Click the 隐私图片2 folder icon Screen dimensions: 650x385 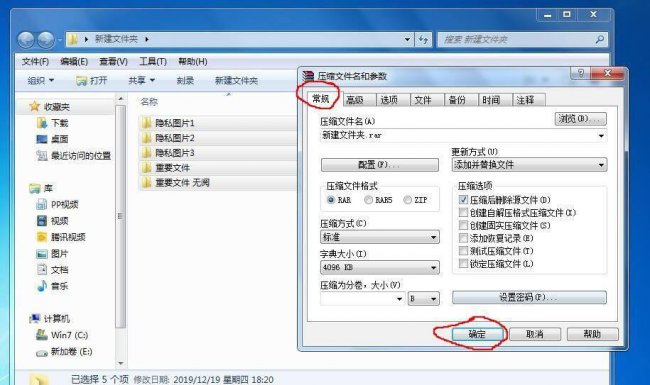click(146, 138)
